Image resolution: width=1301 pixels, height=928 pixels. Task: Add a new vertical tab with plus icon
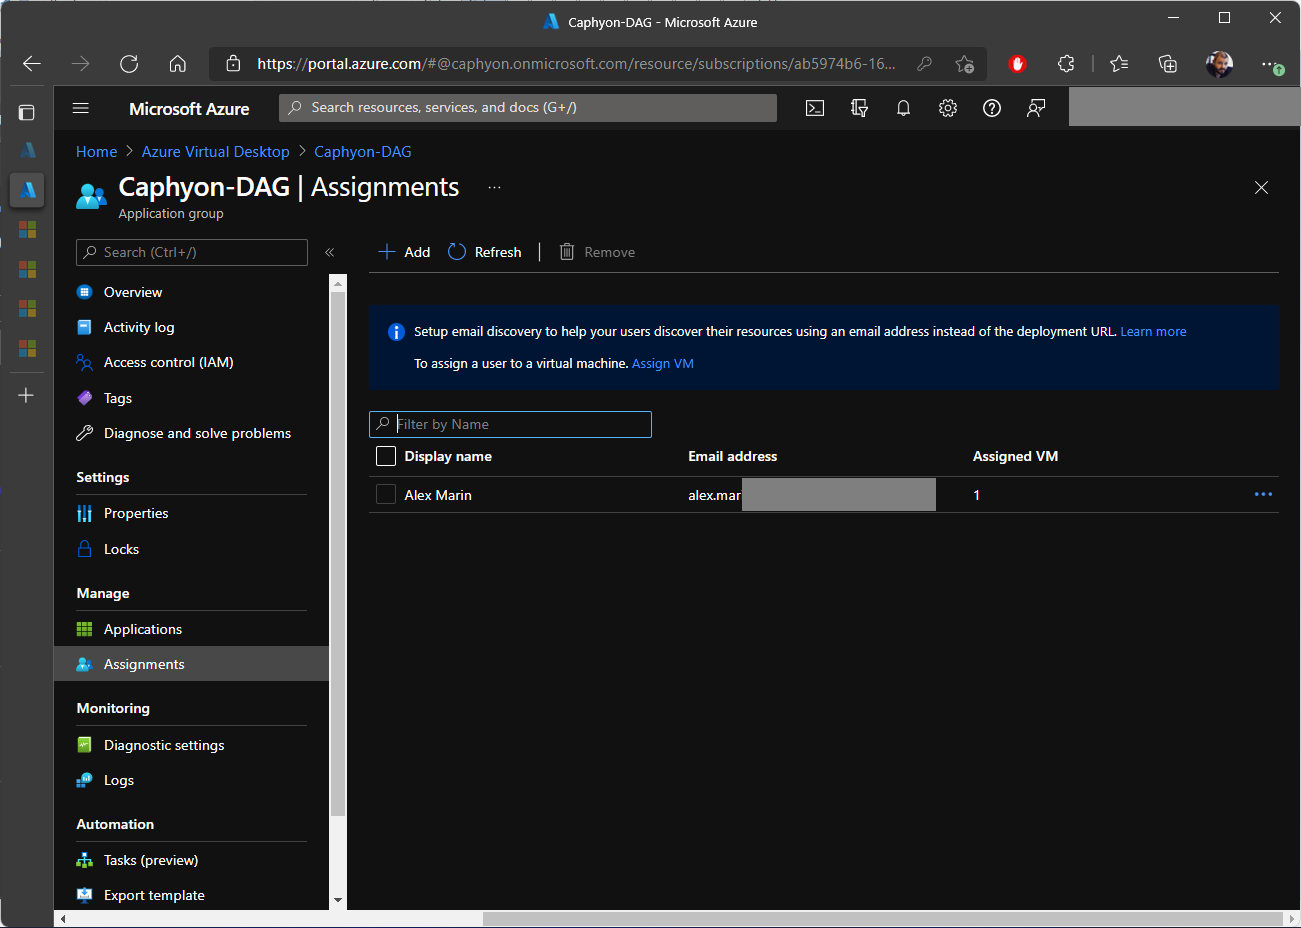(27, 395)
